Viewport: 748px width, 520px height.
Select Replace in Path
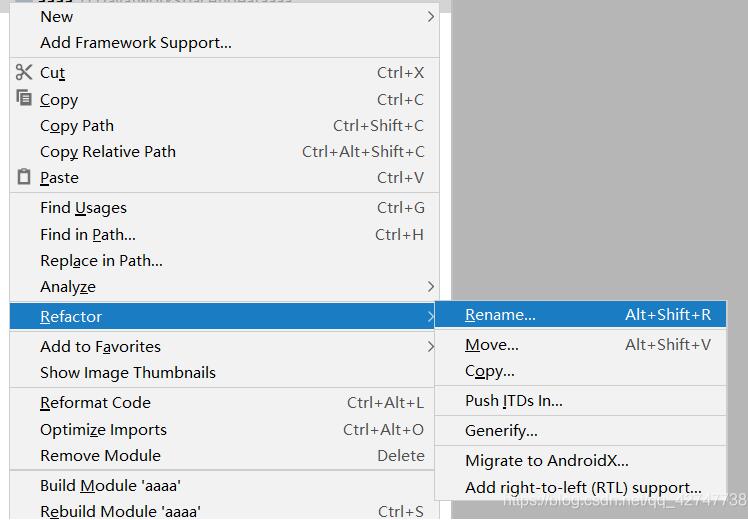pyautogui.click(x=101, y=261)
